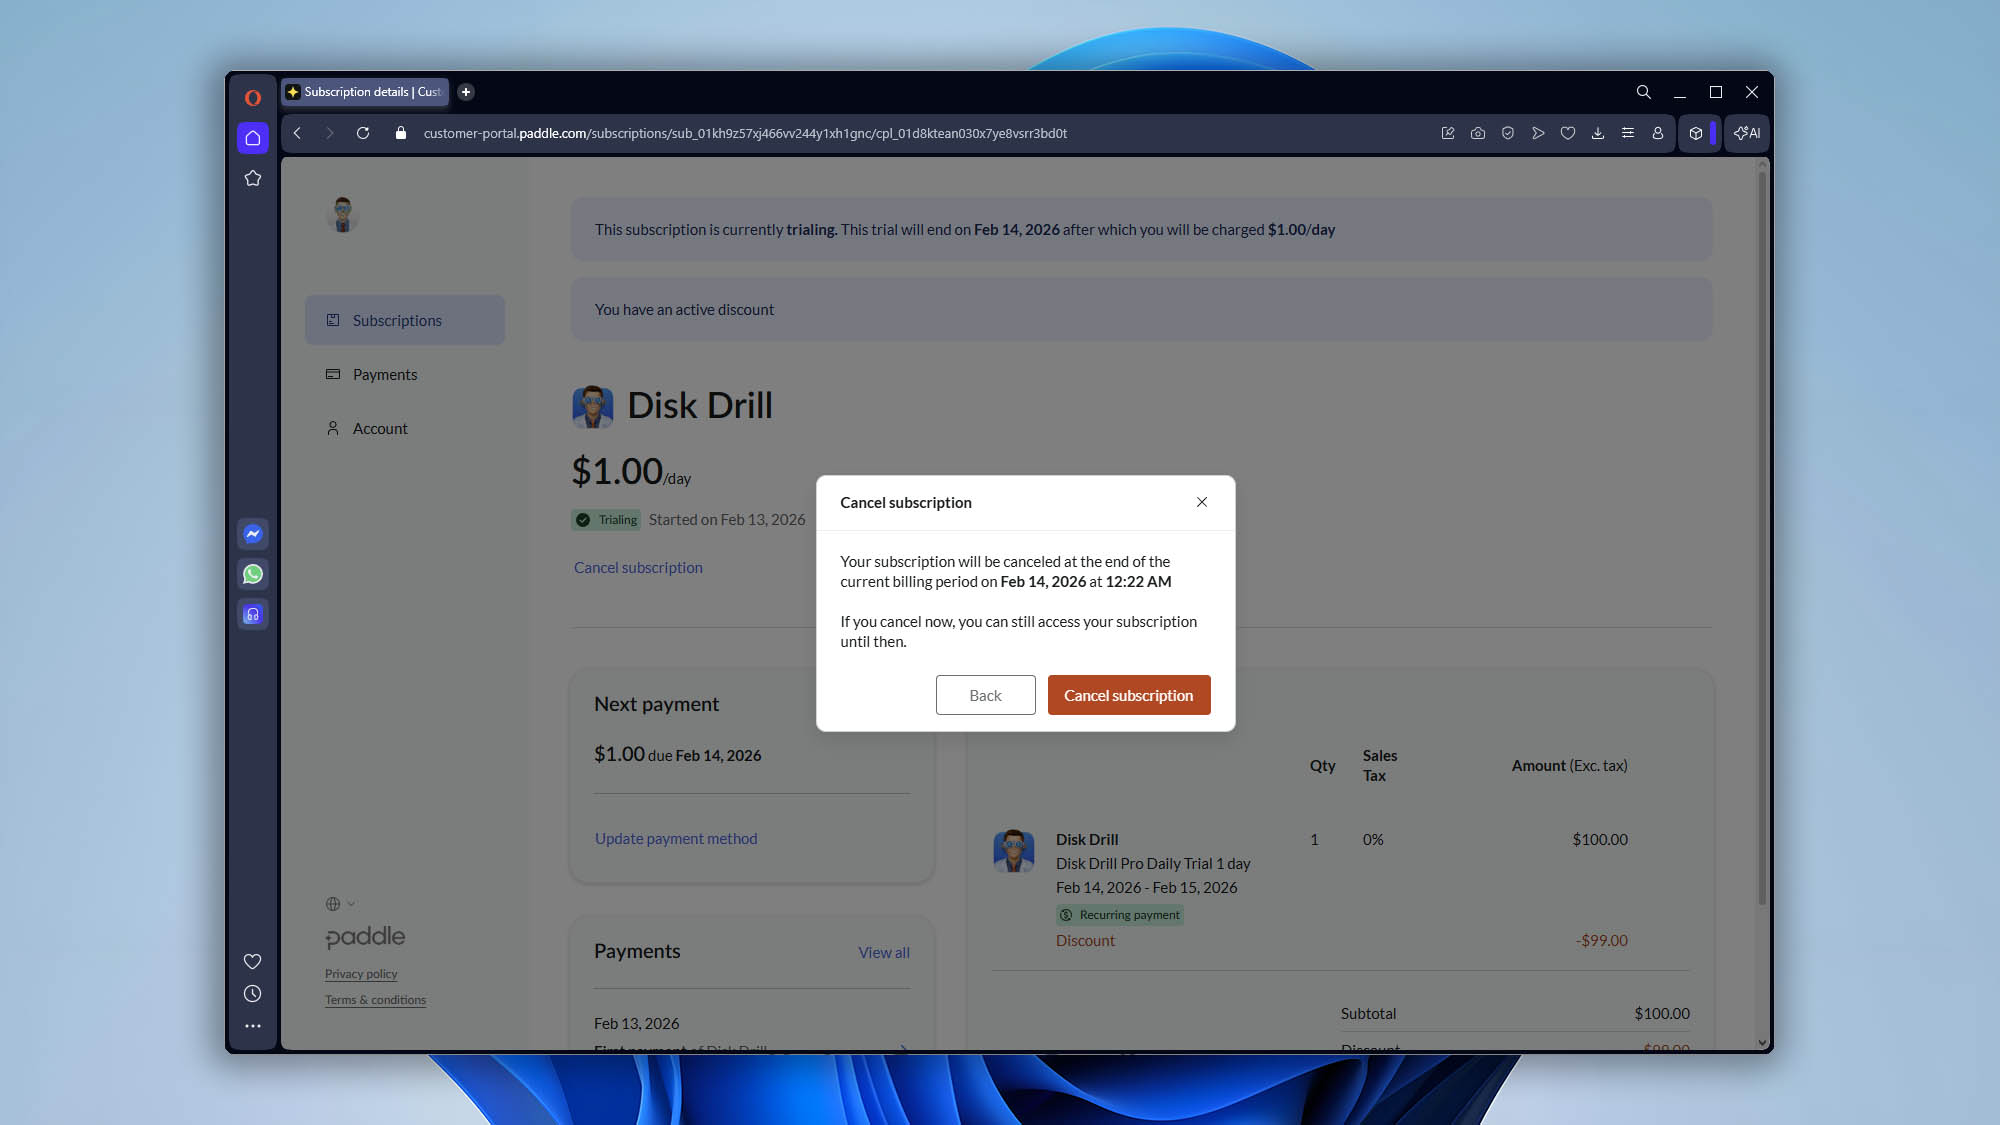
Task: Open Messenger in the Opera sidebar
Action: tap(253, 534)
